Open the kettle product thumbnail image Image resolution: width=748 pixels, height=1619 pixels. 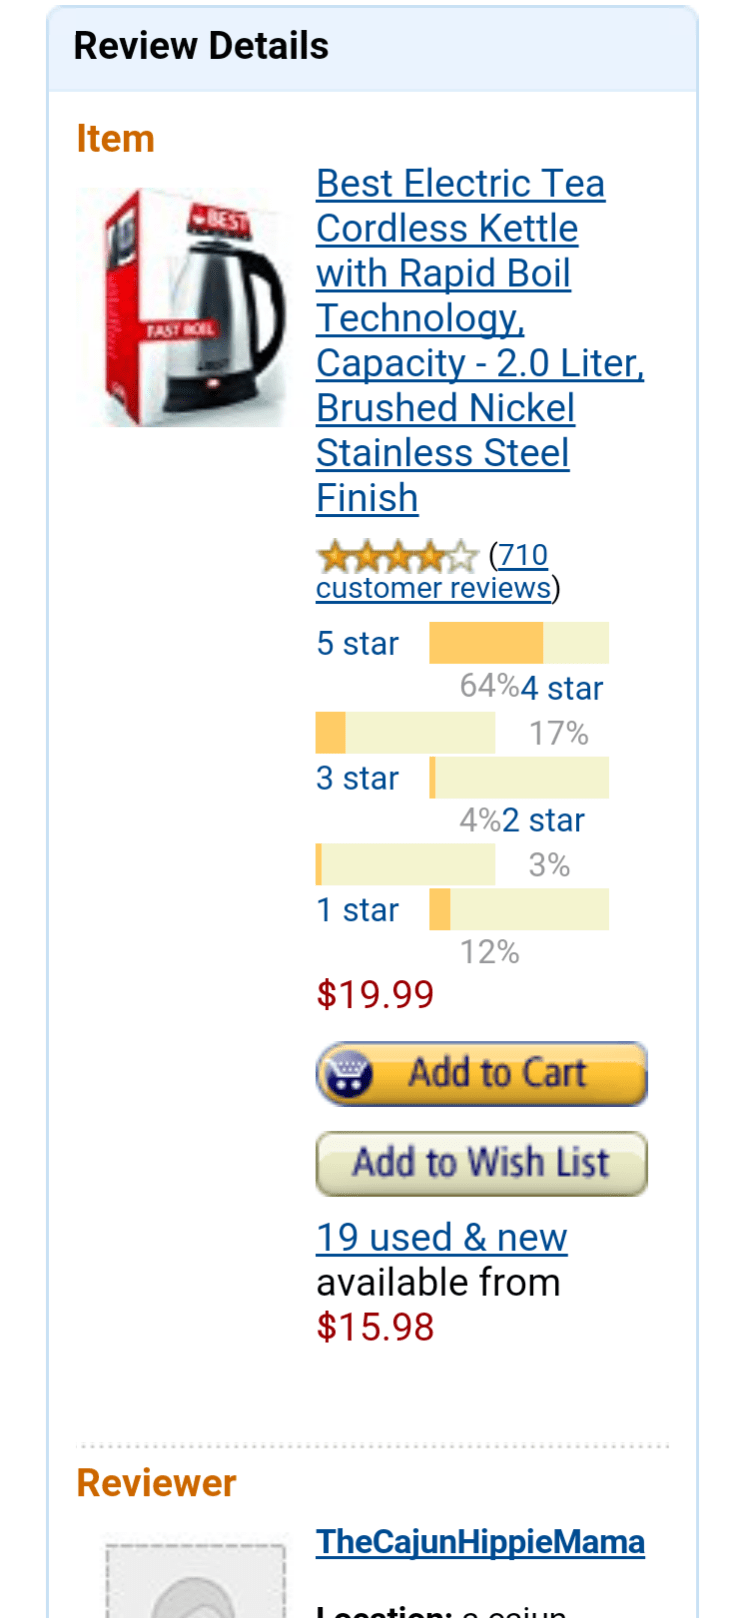[184, 307]
